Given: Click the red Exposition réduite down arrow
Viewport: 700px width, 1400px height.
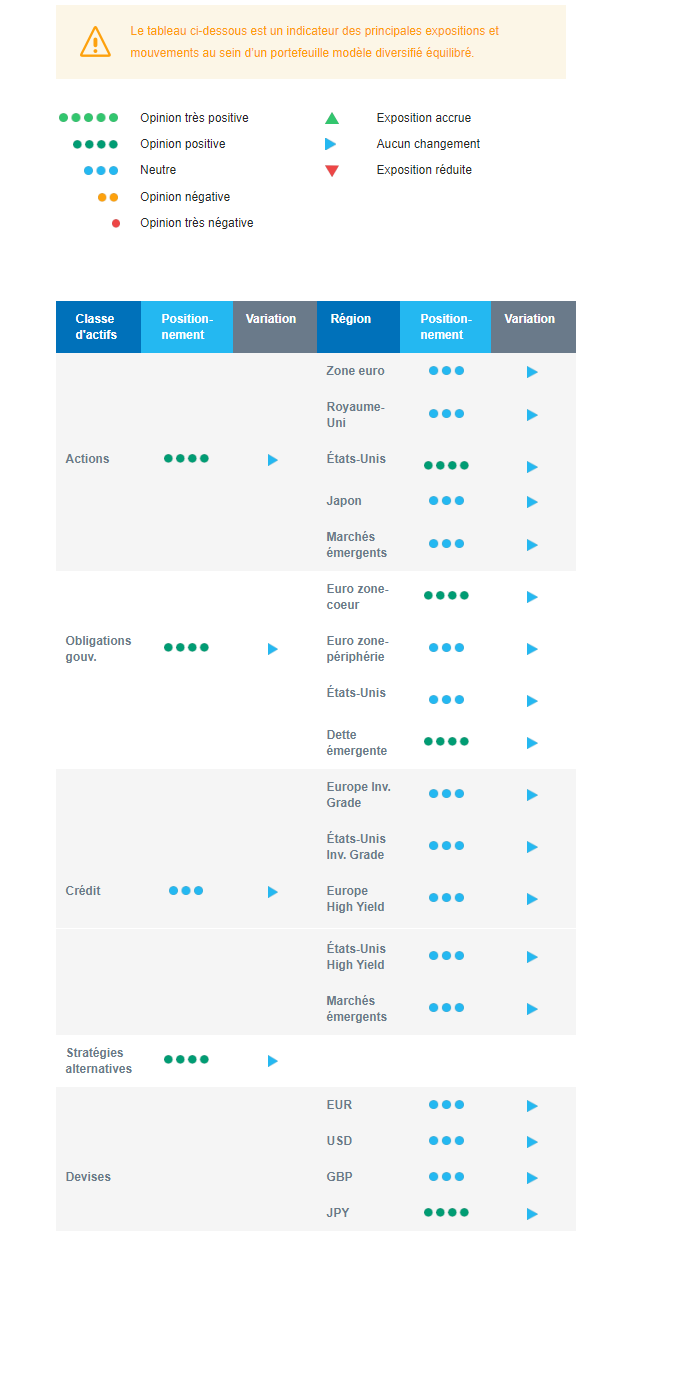Looking at the screenshot, I should (x=332, y=171).
